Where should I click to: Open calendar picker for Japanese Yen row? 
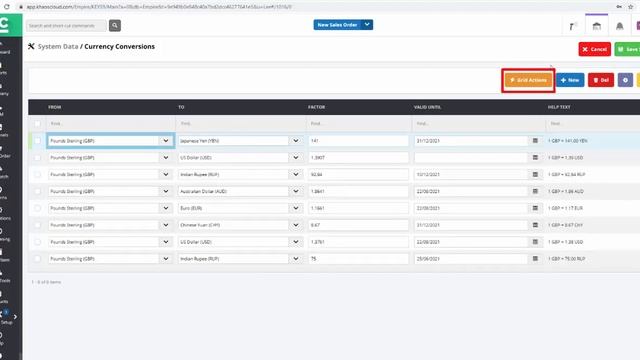[x=535, y=140]
